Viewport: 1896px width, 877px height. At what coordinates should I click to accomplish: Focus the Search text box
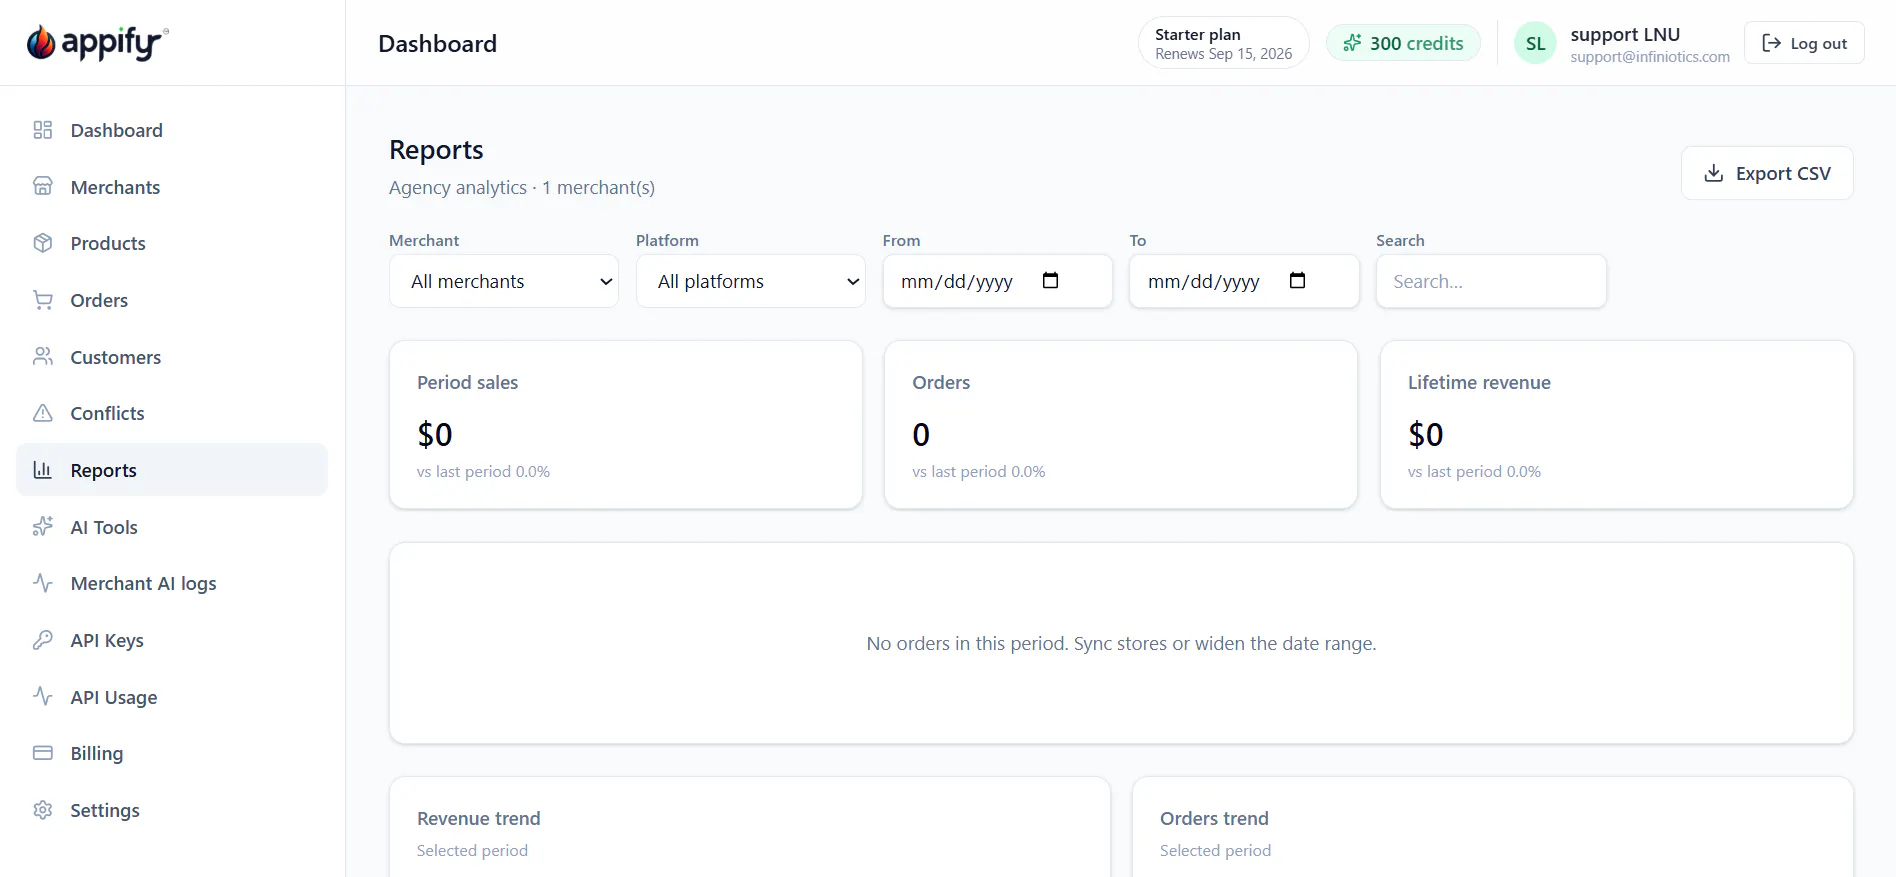coord(1491,281)
